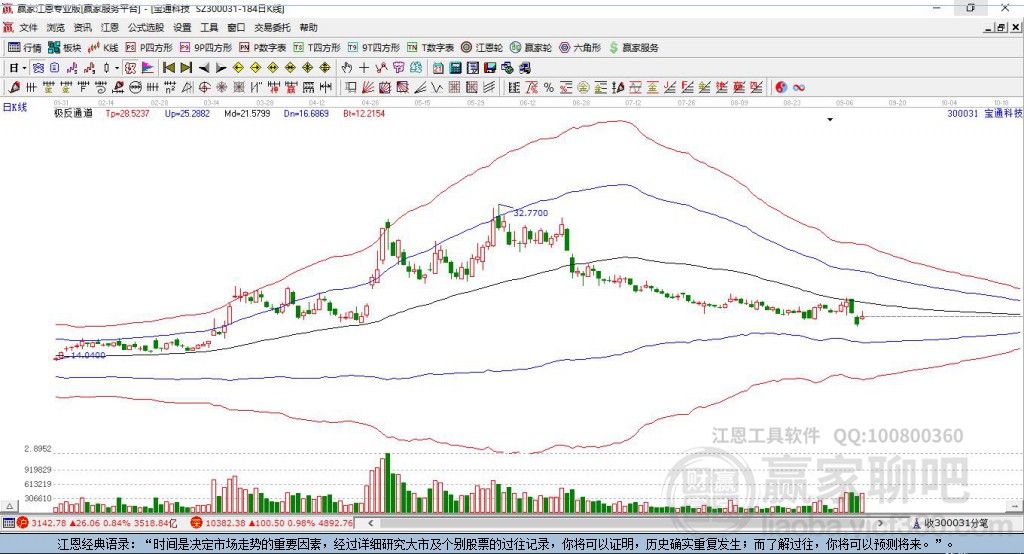
Task: Select the first yellow diamond arrow icon
Action: tap(238, 67)
